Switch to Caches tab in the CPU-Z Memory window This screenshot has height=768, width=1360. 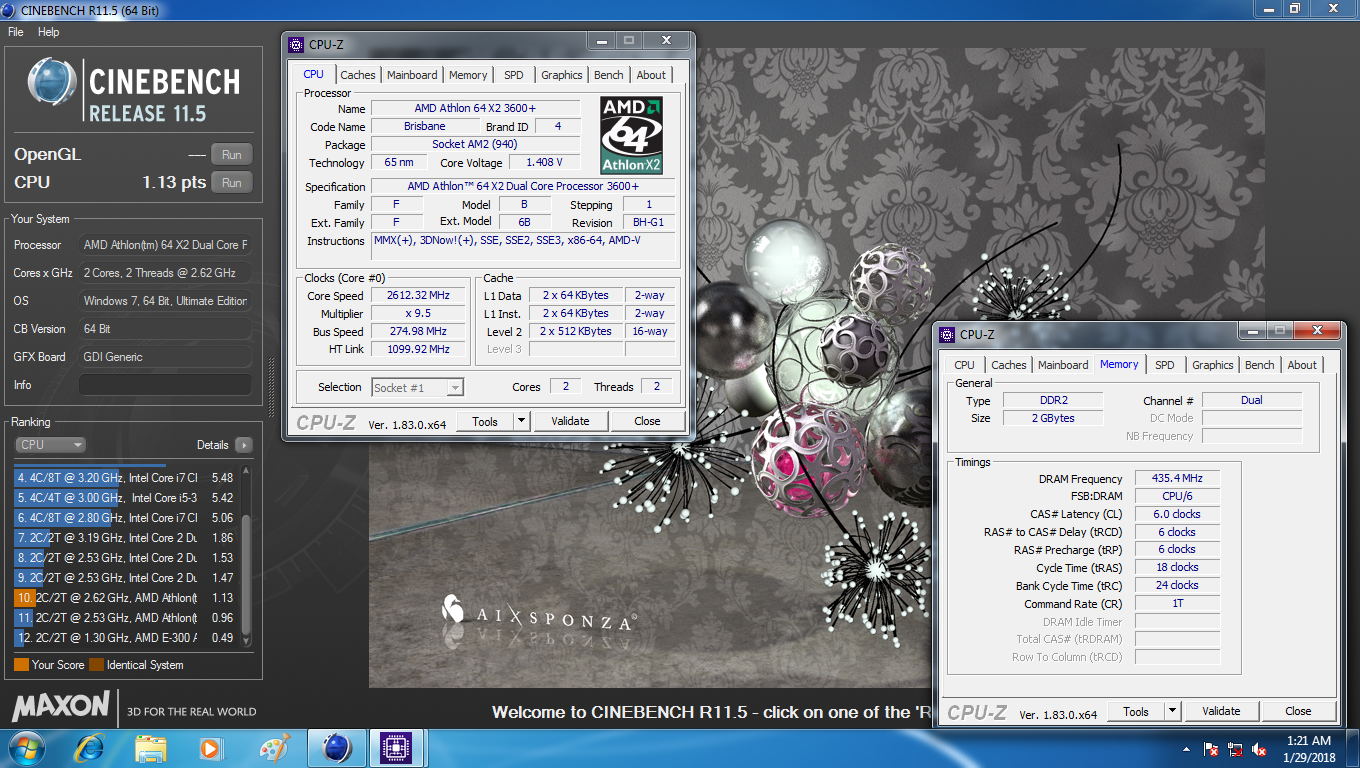1008,365
